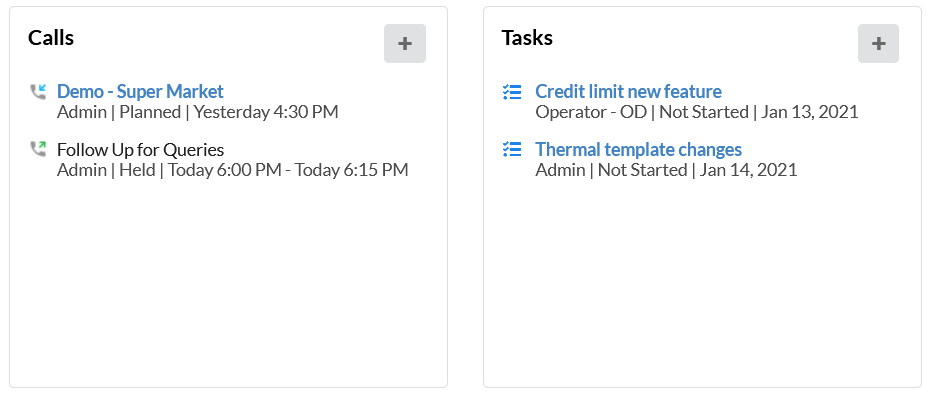Click Not Started status of Thermal template task
The image size is (933, 399).
coord(642,170)
